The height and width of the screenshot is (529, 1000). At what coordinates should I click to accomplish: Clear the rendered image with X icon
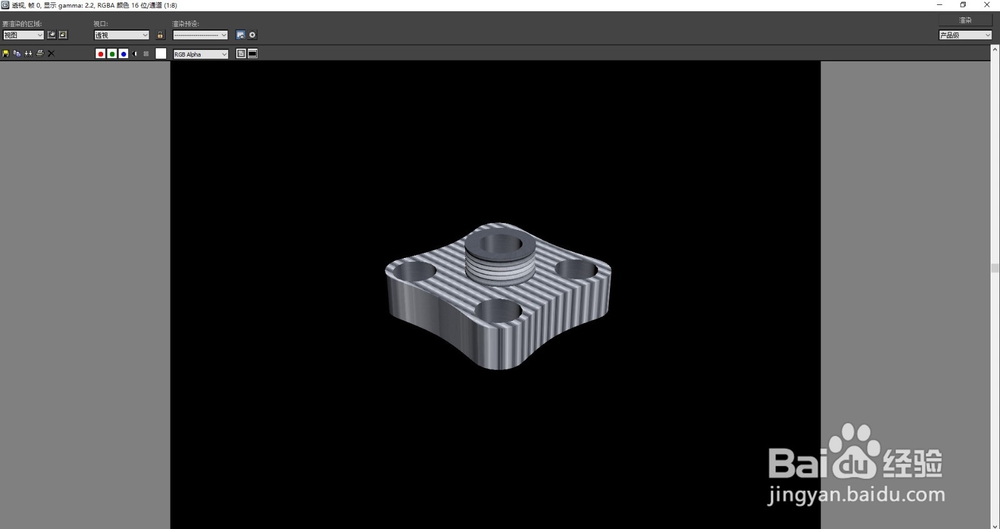[52, 54]
